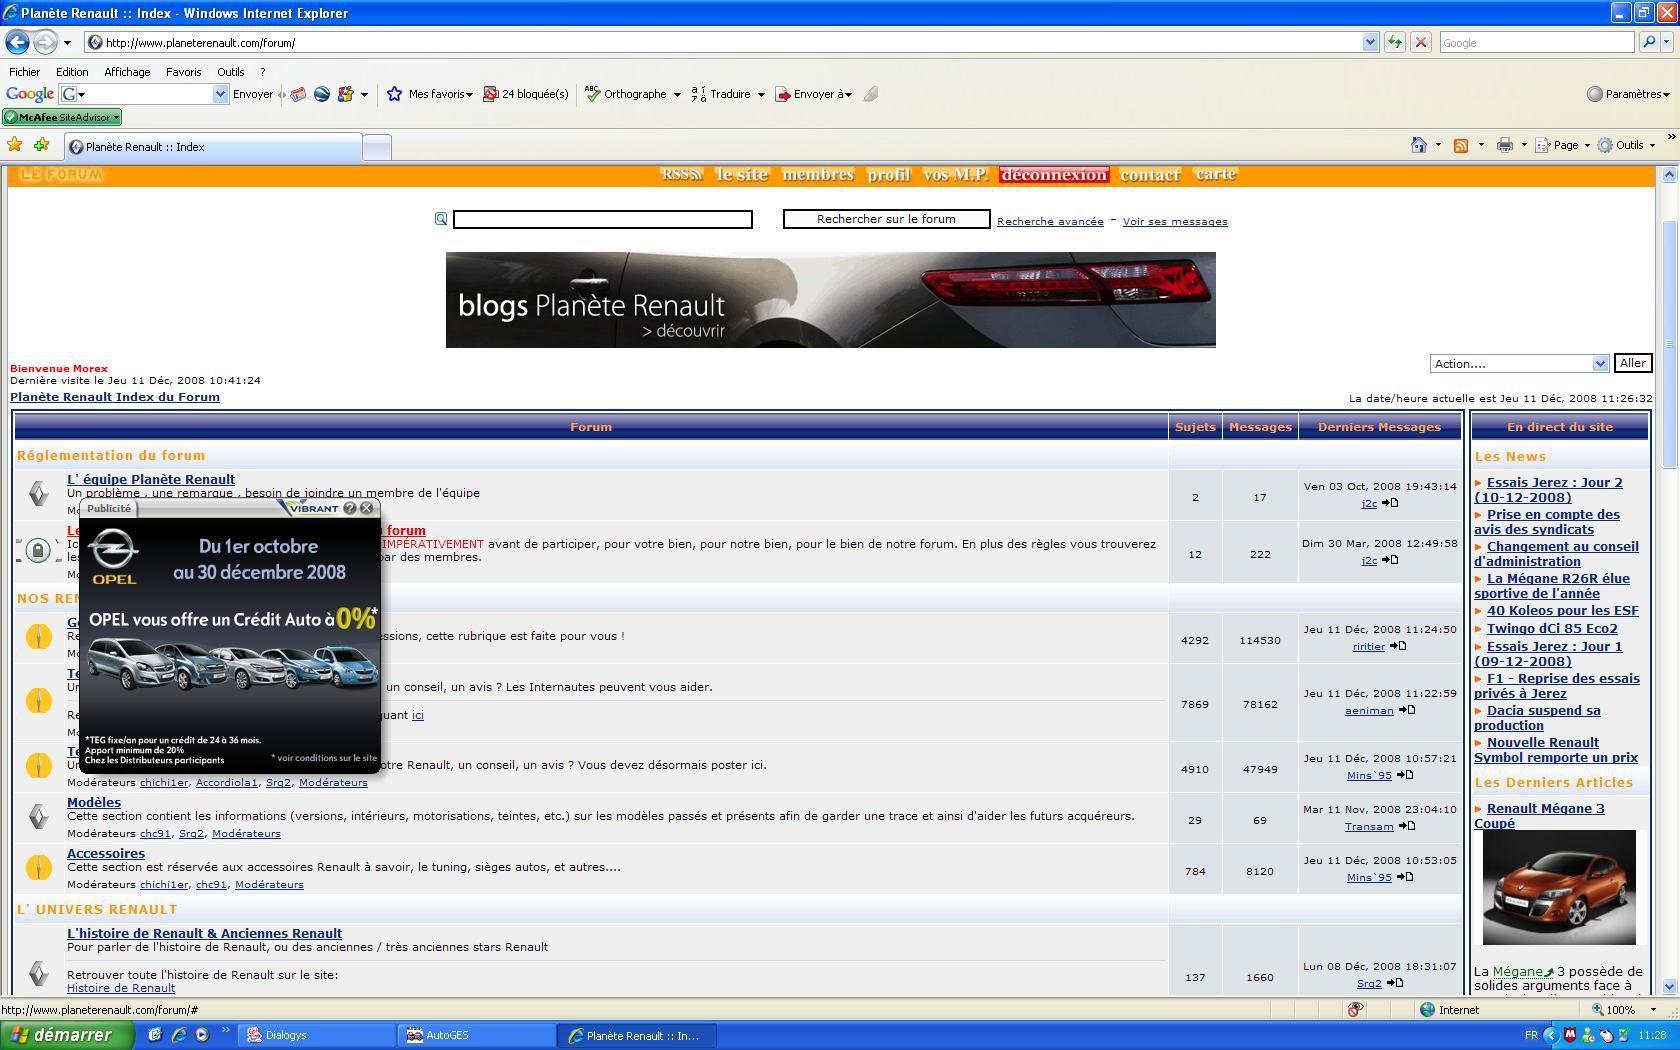Open the Fichier menu
This screenshot has width=1680, height=1050.
point(24,72)
